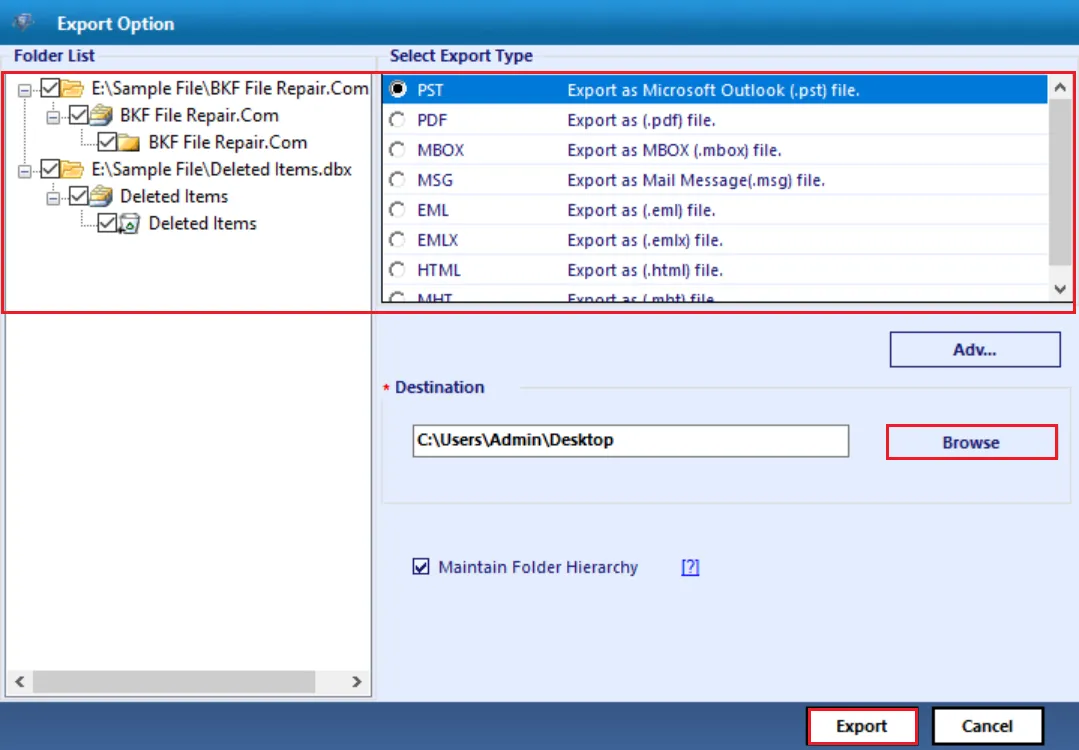Click the stacked folder icon beside BKF File Repair.Com parent
The width and height of the screenshot is (1079, 750).
pyautogui.click(x=100, y=115)
